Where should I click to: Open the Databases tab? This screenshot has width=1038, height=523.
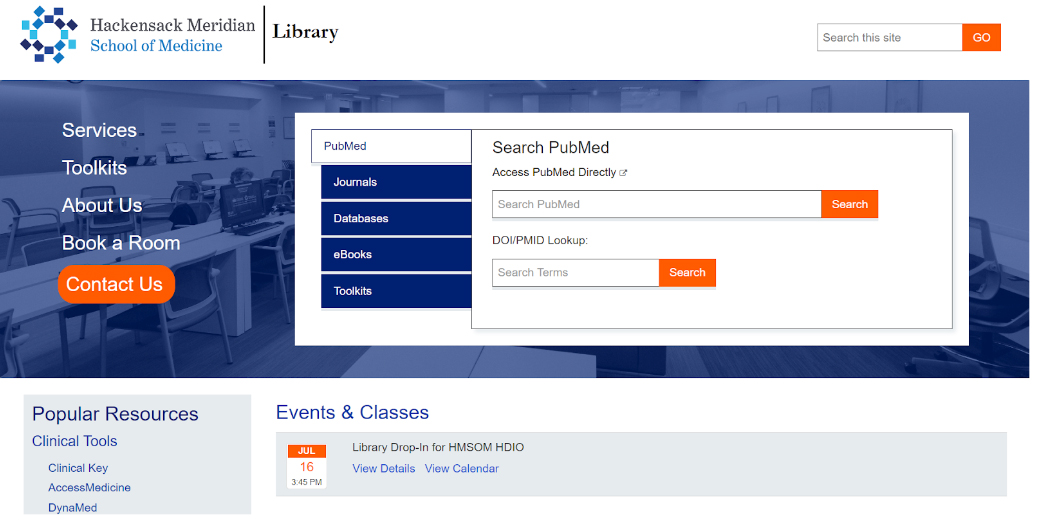tap(396, 218)
